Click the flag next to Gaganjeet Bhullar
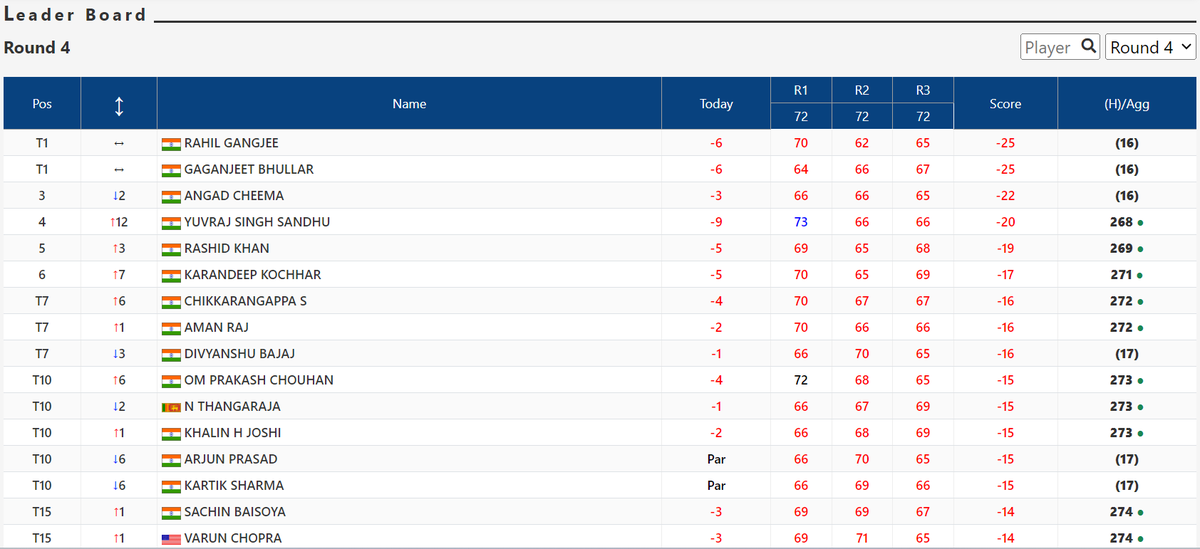1200x549 pixels. tap(171, 170)
